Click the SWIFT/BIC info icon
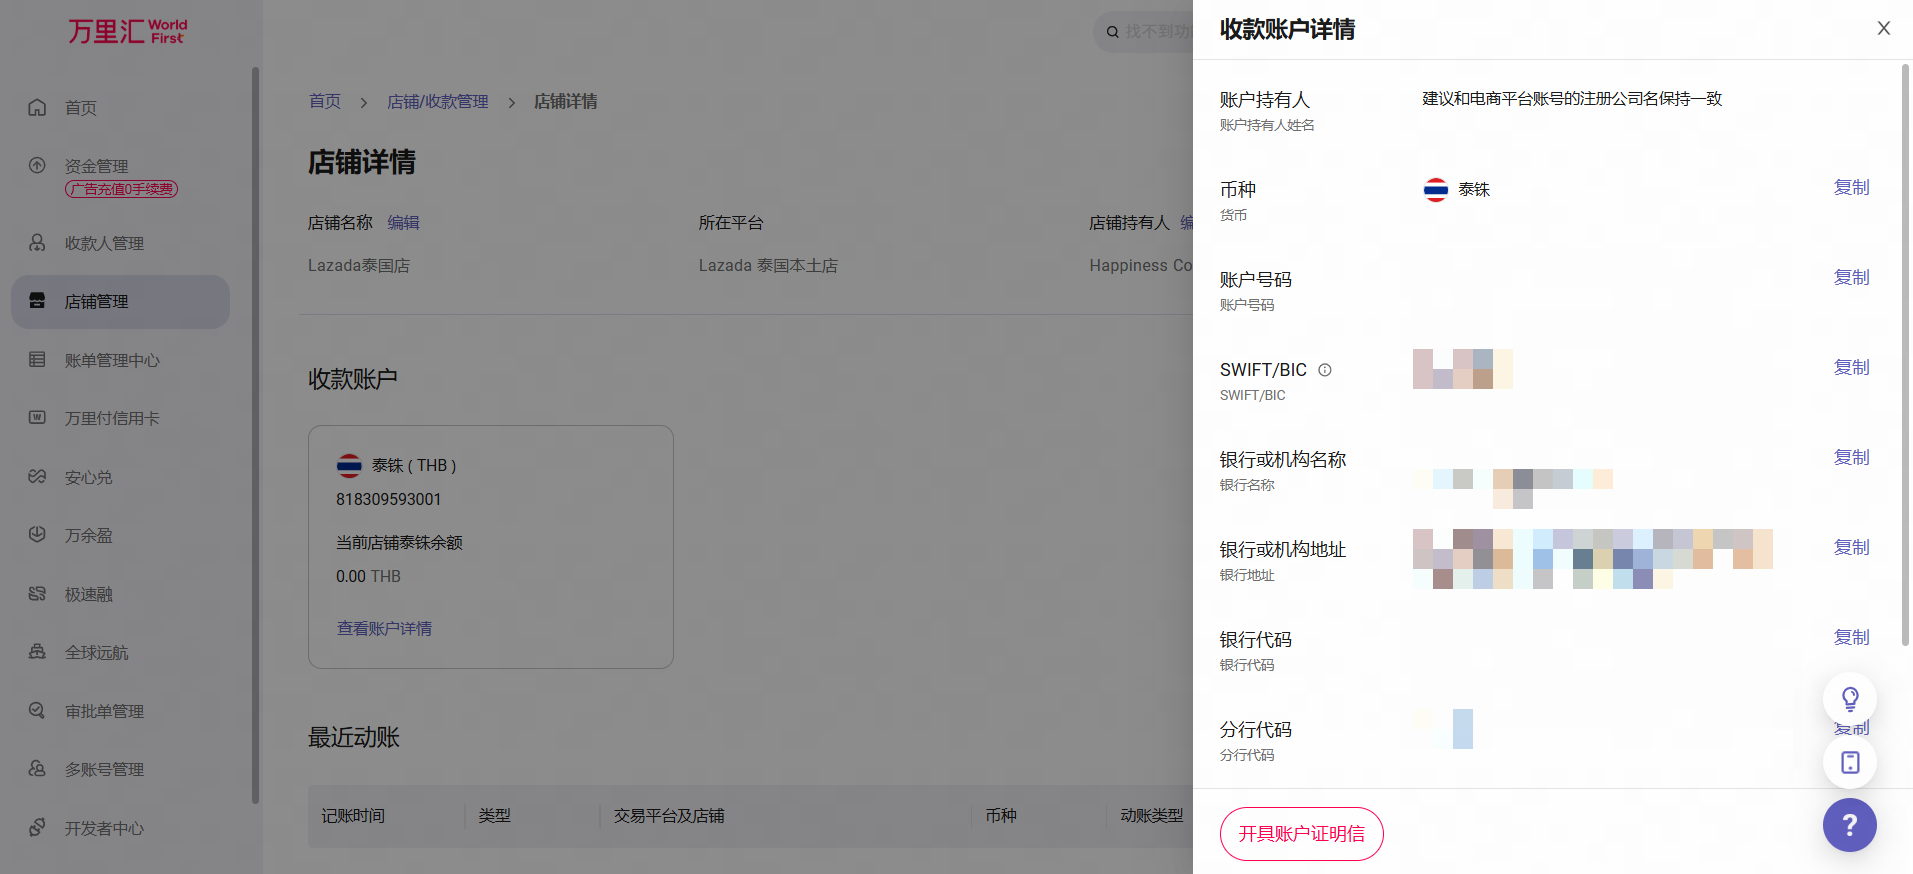Viewport: 1913px width, 874px height. point(1325,370)
